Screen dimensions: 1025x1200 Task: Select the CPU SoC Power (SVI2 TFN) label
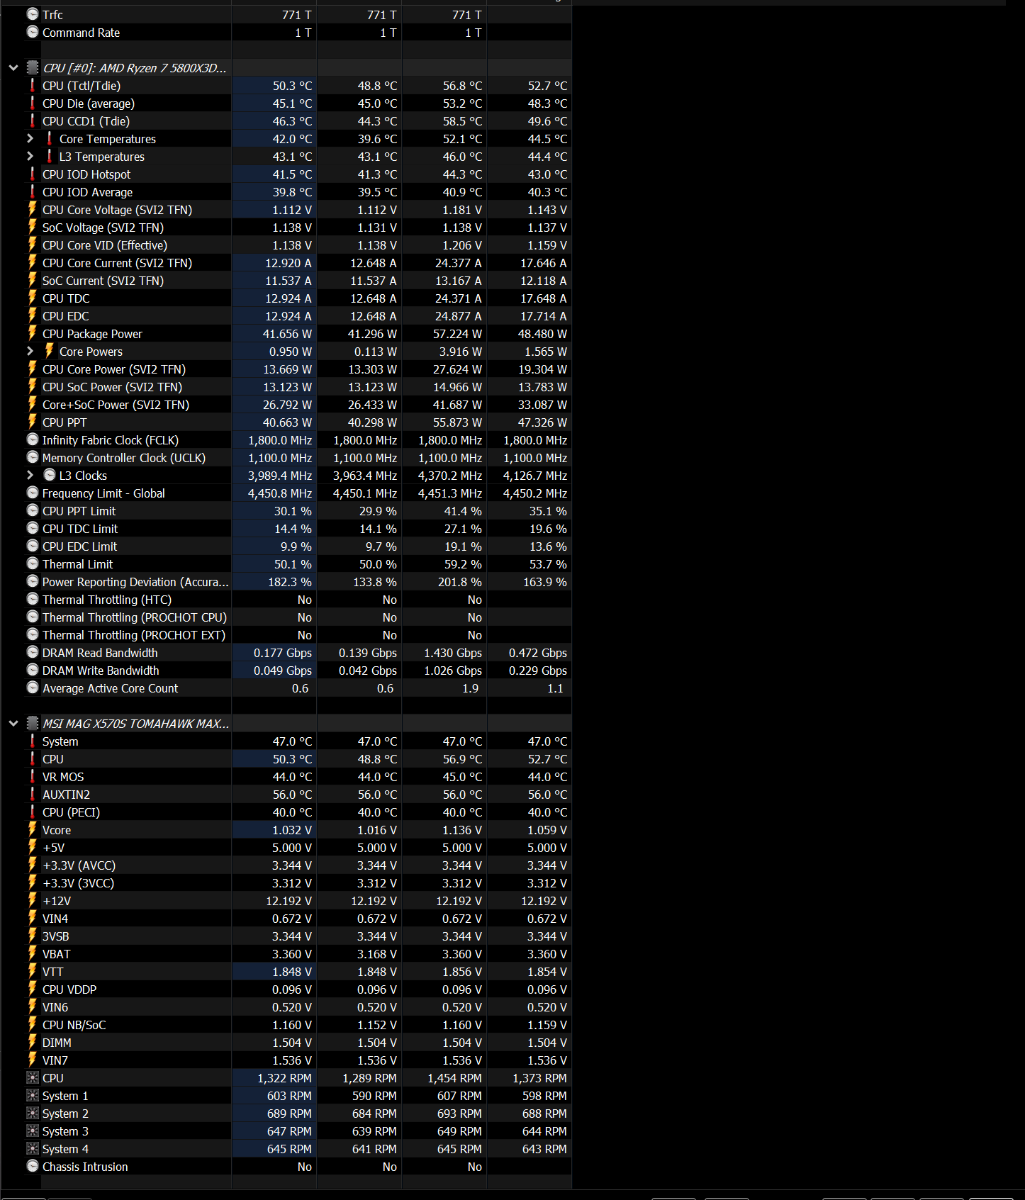click(112, 387)
